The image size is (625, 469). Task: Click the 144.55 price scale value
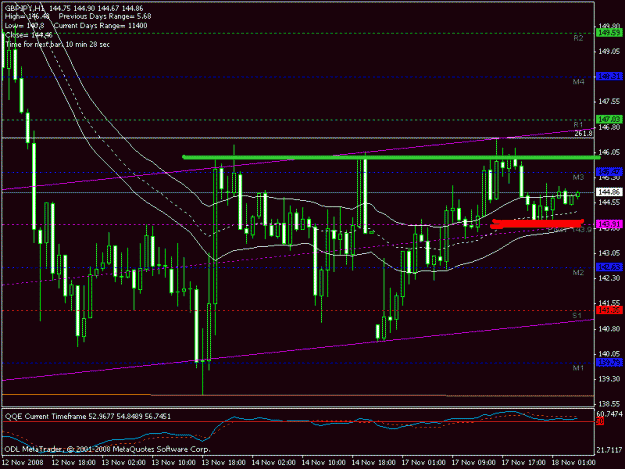click(609, 202)
